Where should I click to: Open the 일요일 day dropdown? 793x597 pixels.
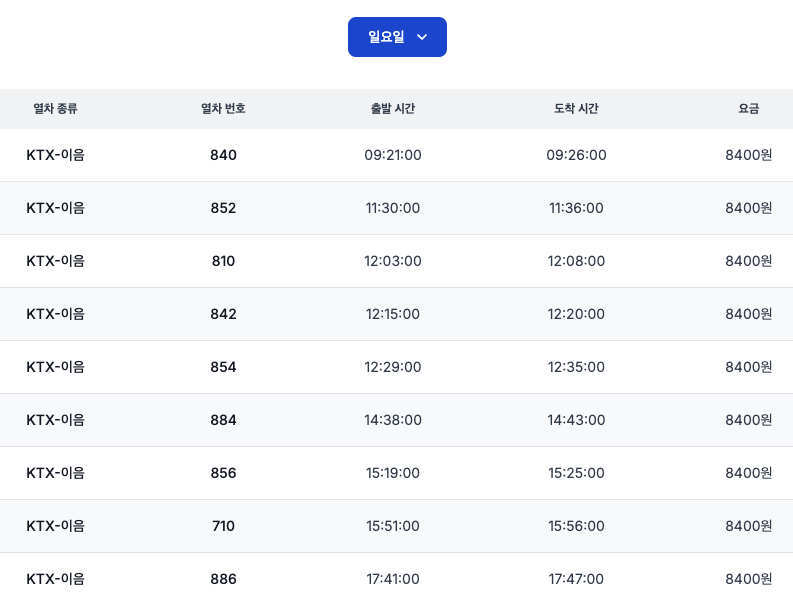click(x=397, y=37)
